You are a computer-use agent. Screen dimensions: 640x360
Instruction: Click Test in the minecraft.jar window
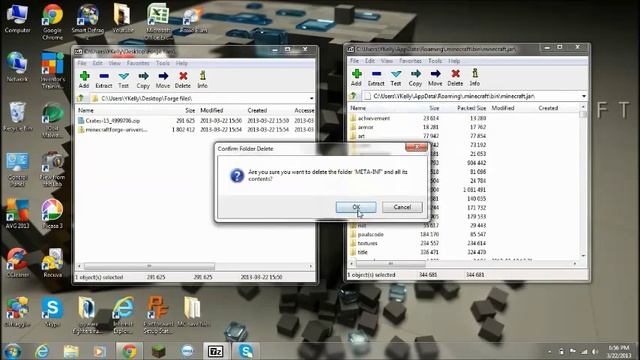pyautogui.click(x=396, y=77)
